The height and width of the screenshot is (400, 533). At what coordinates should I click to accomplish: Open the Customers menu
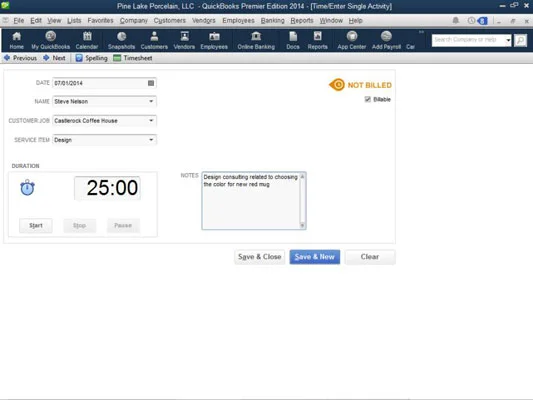(x=170, y=21)
